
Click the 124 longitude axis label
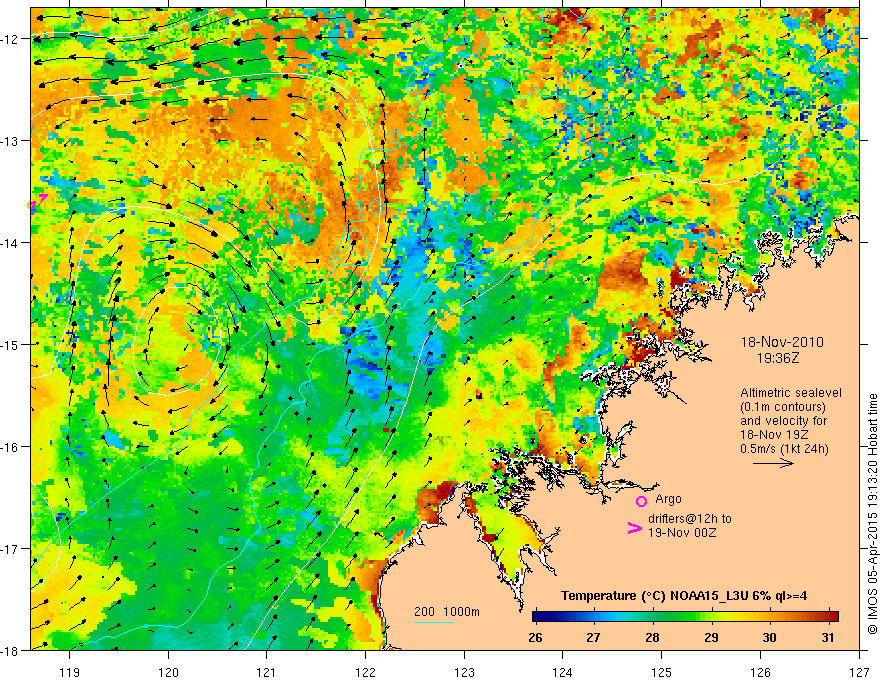(563, 672)
